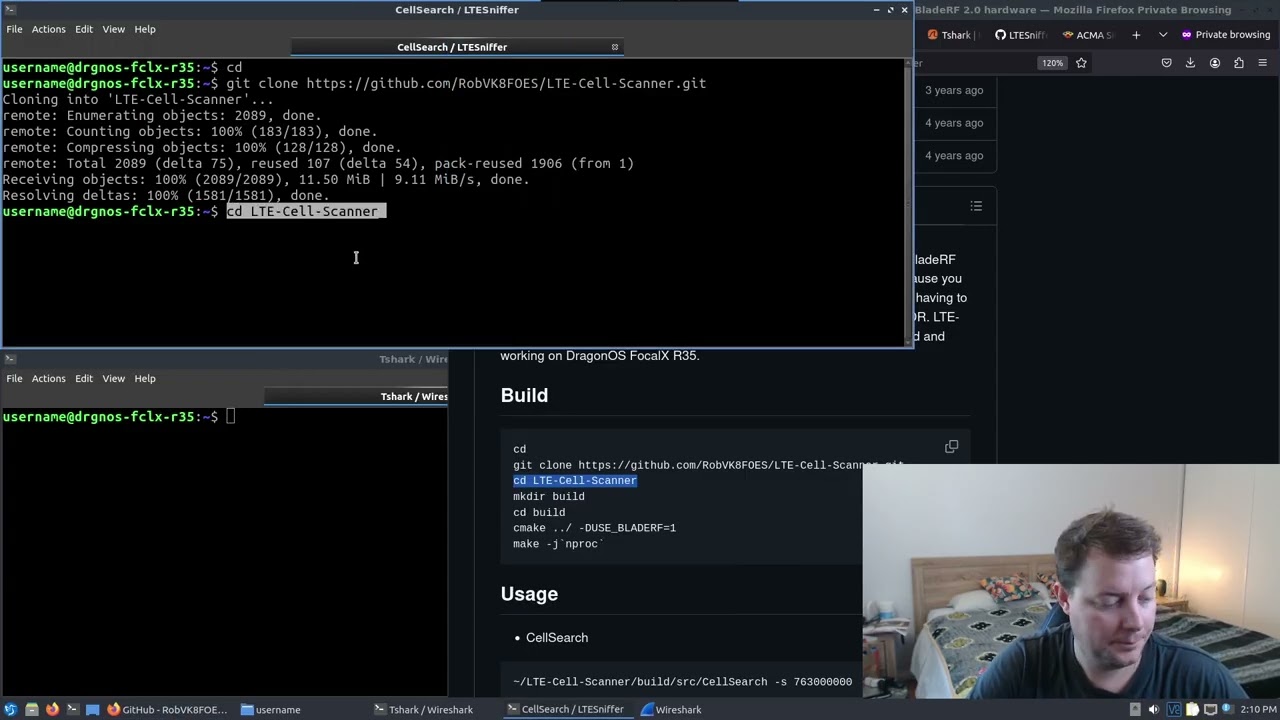The width and height of the screenshot is (1280, 720).
Task: Switch to the username folder taskbar window
Action: click(x=271, y=710)
